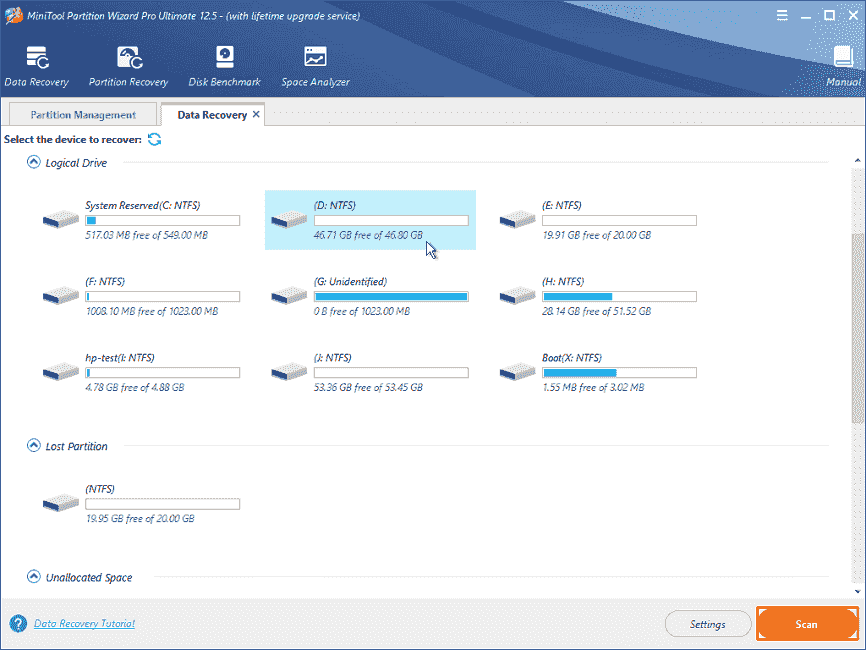Image resolution: width=866 pixels, height=650 pixels.
Task: Click "1.55 MB free of 3.02 MB" text
Action: click(x=593, y=388)
